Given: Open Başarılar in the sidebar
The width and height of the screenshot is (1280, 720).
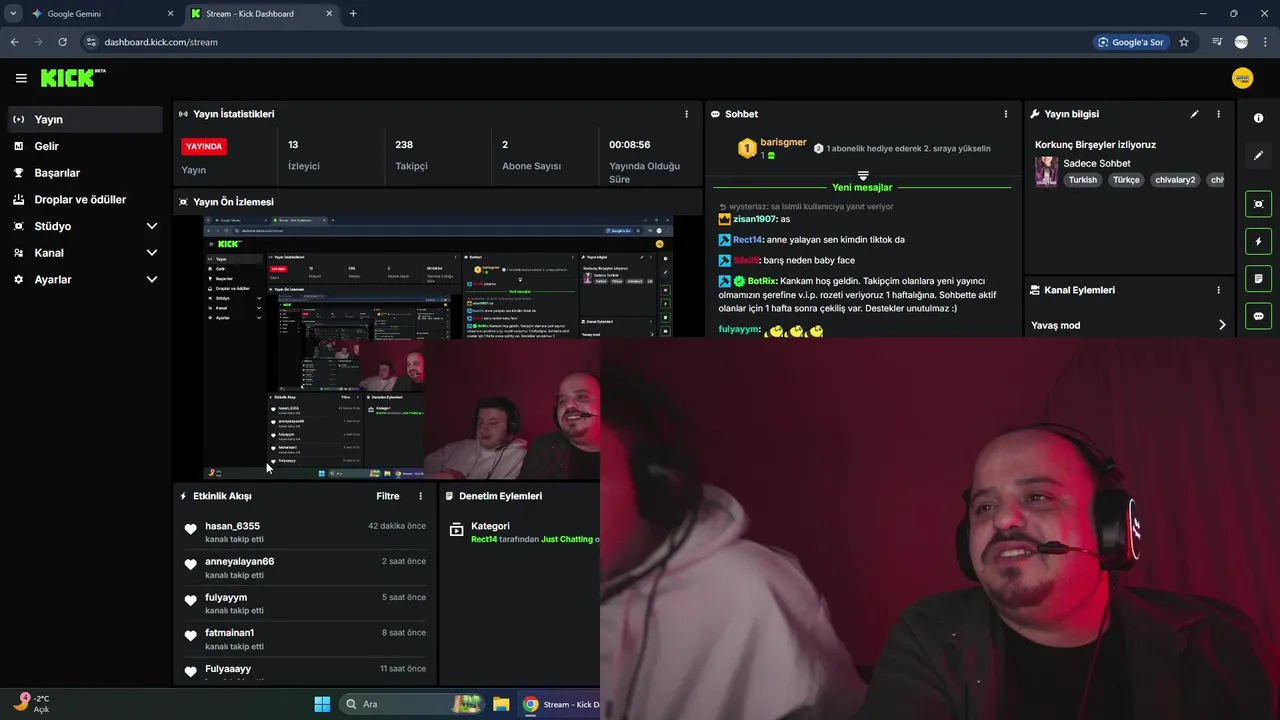Looking at the screenshot, I should pos(85,173).
